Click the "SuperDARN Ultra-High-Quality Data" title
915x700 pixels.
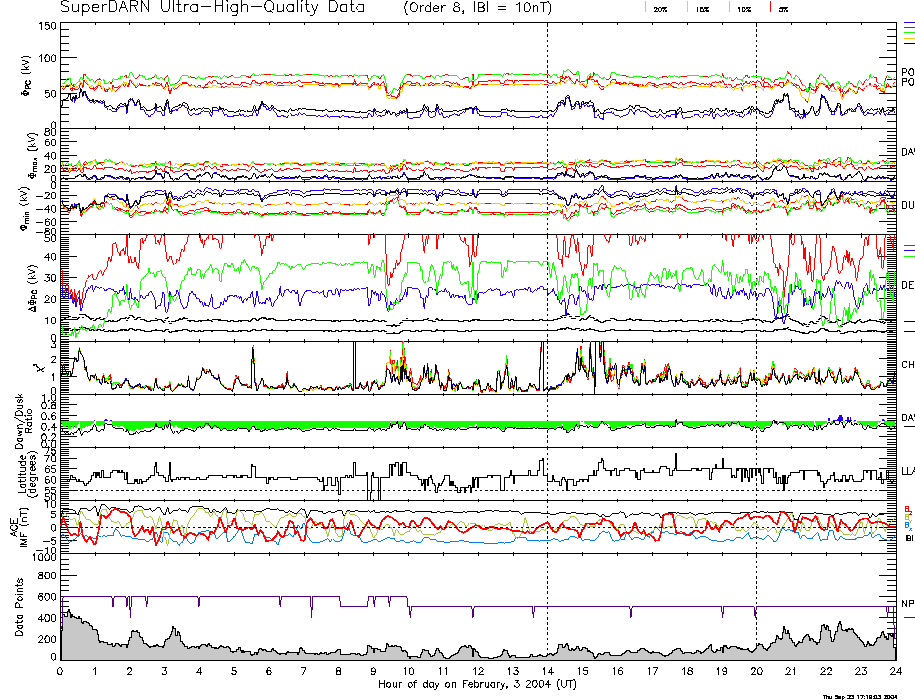tap(212, 7)
